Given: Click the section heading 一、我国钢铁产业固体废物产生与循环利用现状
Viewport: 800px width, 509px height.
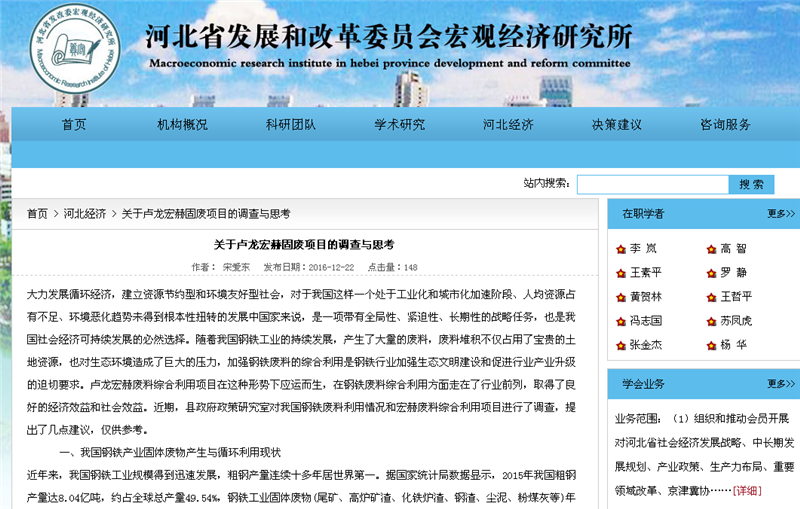Looking at the screenshot, I should coord(170,452).
